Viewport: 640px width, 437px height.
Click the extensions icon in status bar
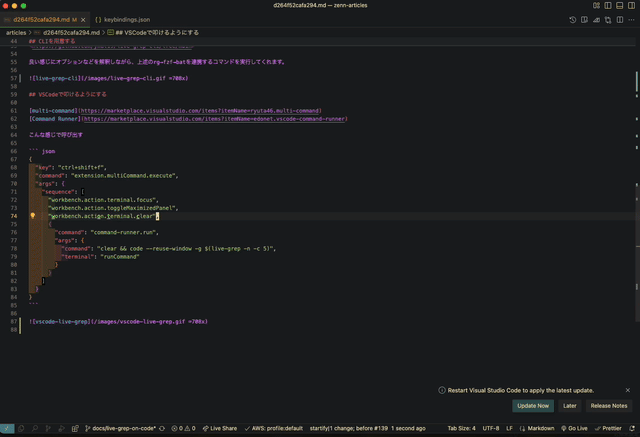pyautogui.click(x=75, y=428)
